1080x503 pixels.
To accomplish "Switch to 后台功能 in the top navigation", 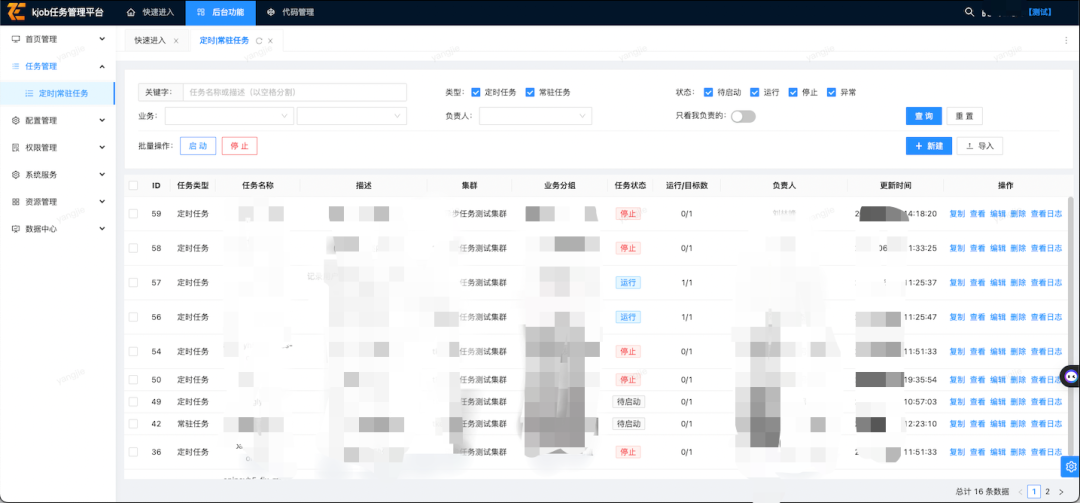I will [x=220, y=12].
